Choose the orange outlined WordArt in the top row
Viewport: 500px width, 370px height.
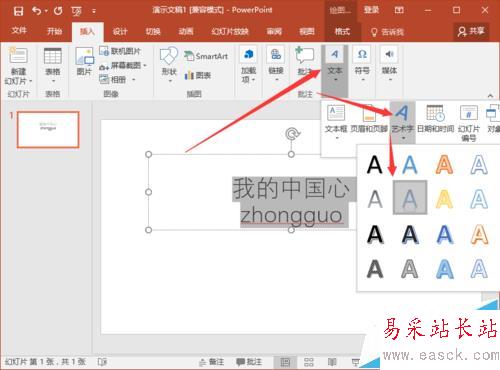444,164
